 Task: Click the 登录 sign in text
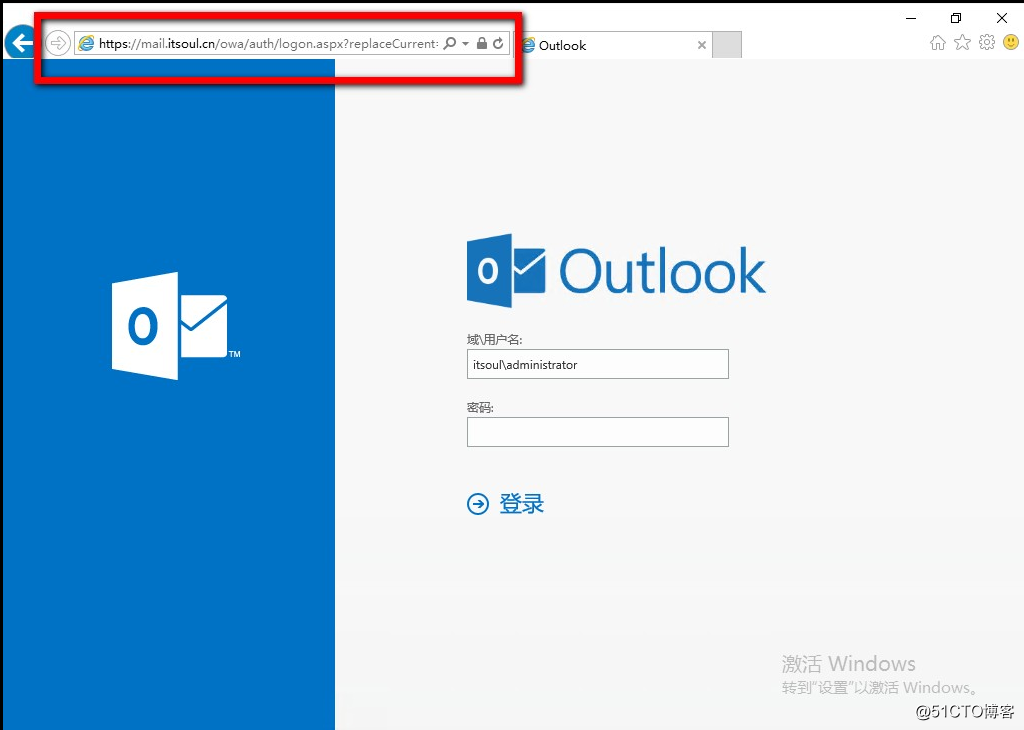522,504
